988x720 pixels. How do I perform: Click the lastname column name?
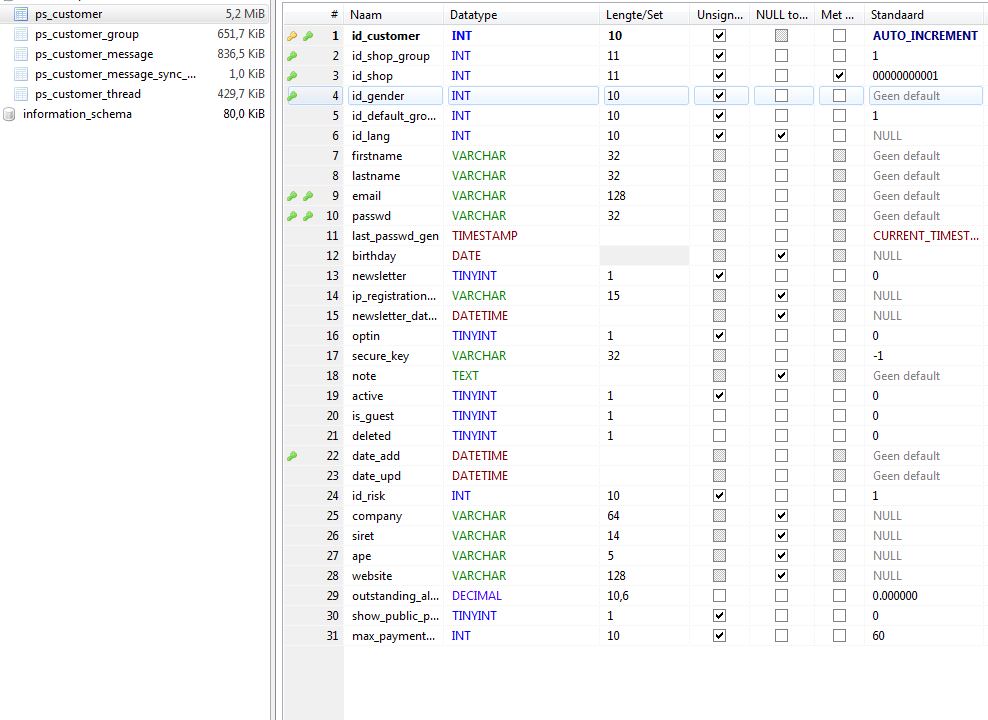pos(376,176)
